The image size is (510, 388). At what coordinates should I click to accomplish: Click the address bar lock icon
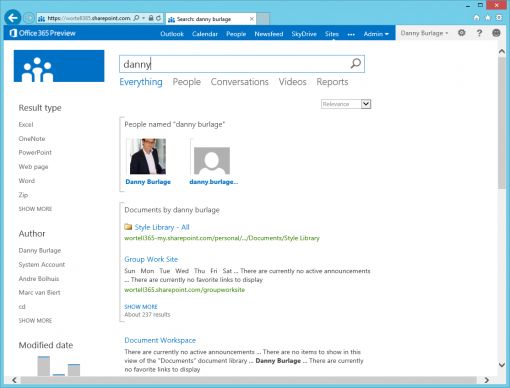pos(151,18)
